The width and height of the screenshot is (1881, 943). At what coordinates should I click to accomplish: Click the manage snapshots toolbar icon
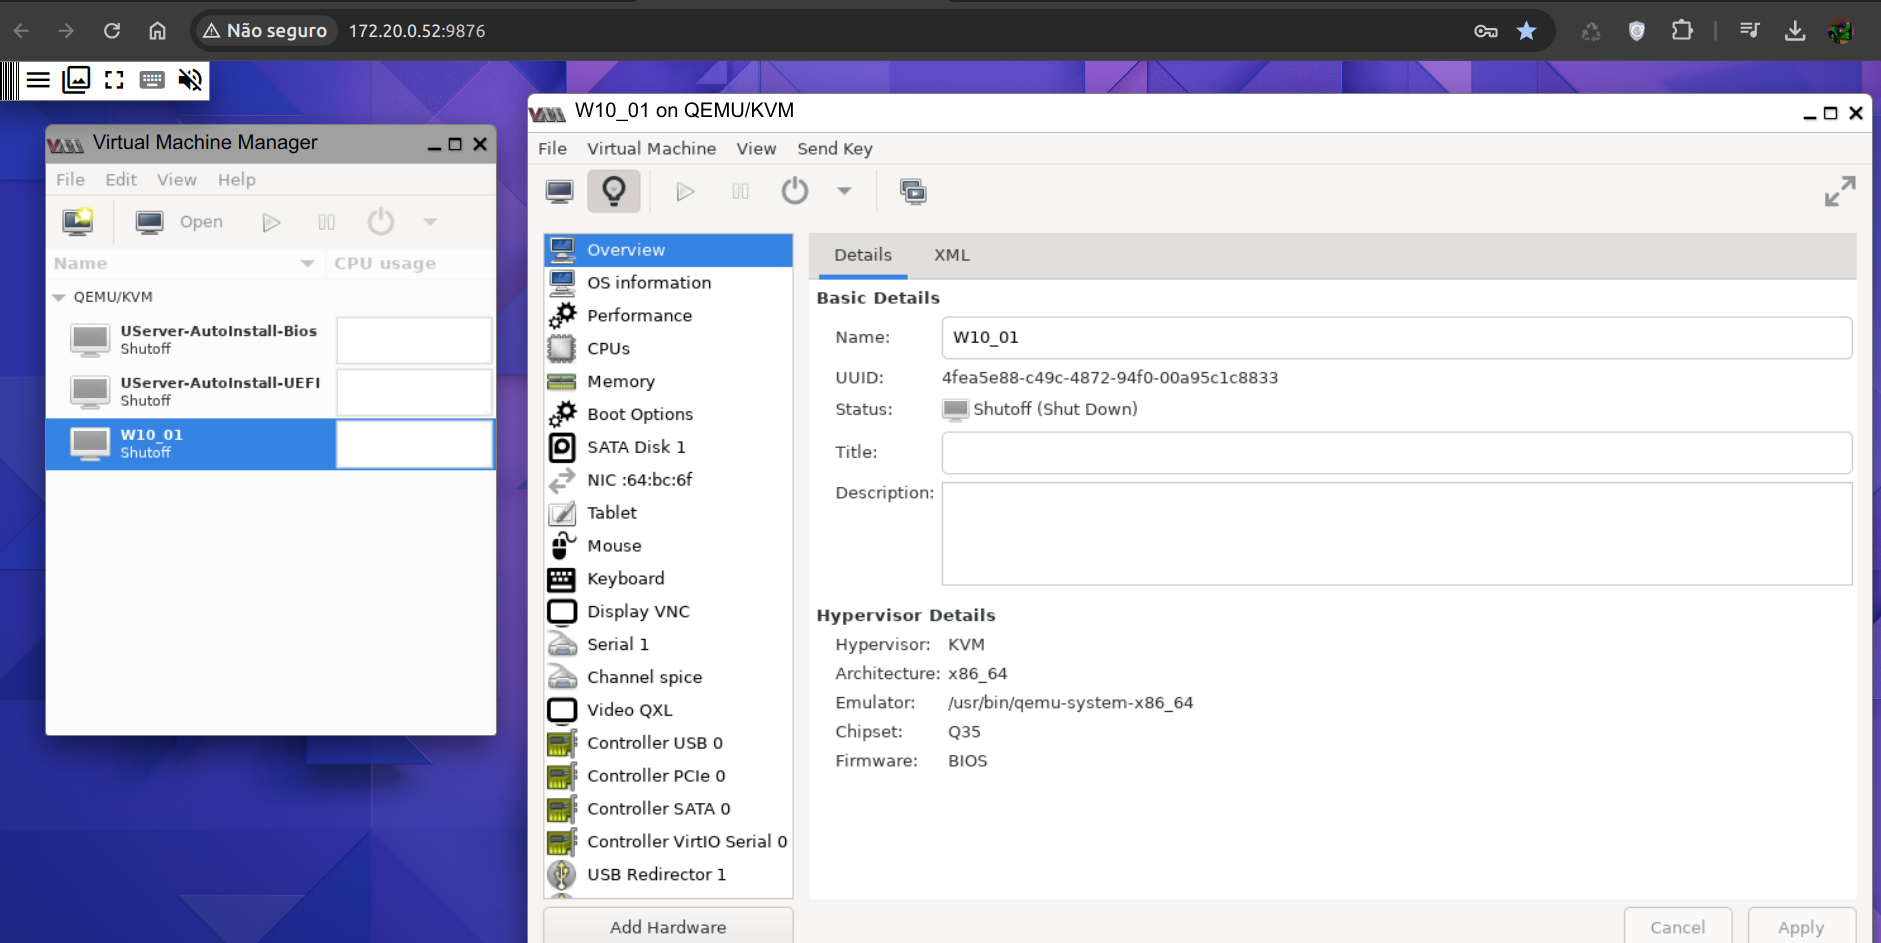click(x=913, y=191)
